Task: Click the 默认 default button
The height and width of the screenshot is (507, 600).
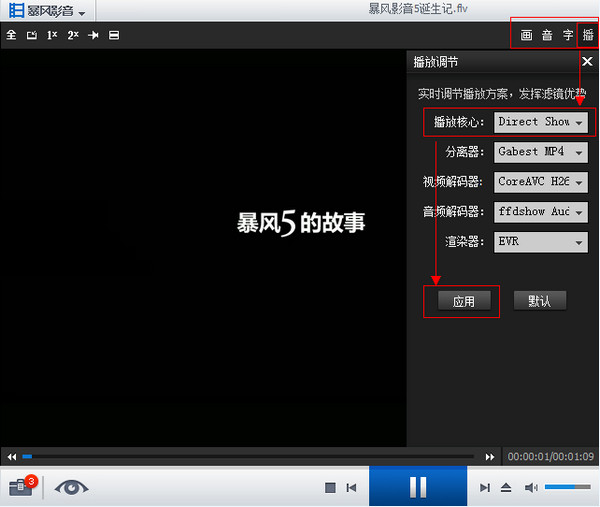Action: coord(540,301)
